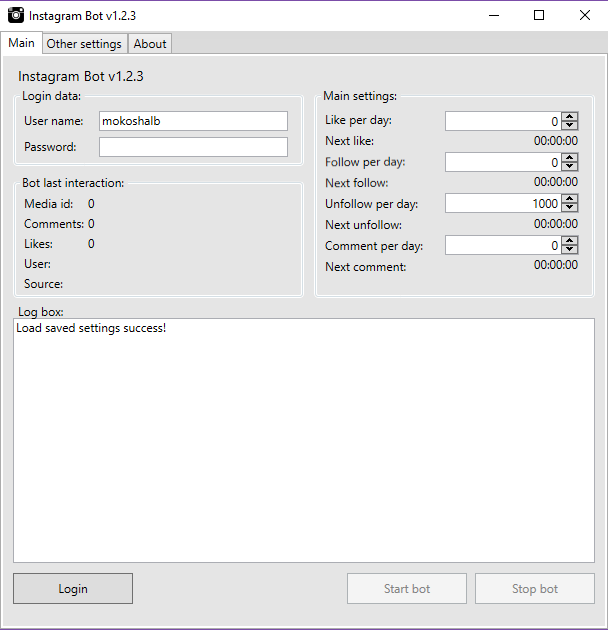Increase Follow per day with up arrow

(570, 158)
